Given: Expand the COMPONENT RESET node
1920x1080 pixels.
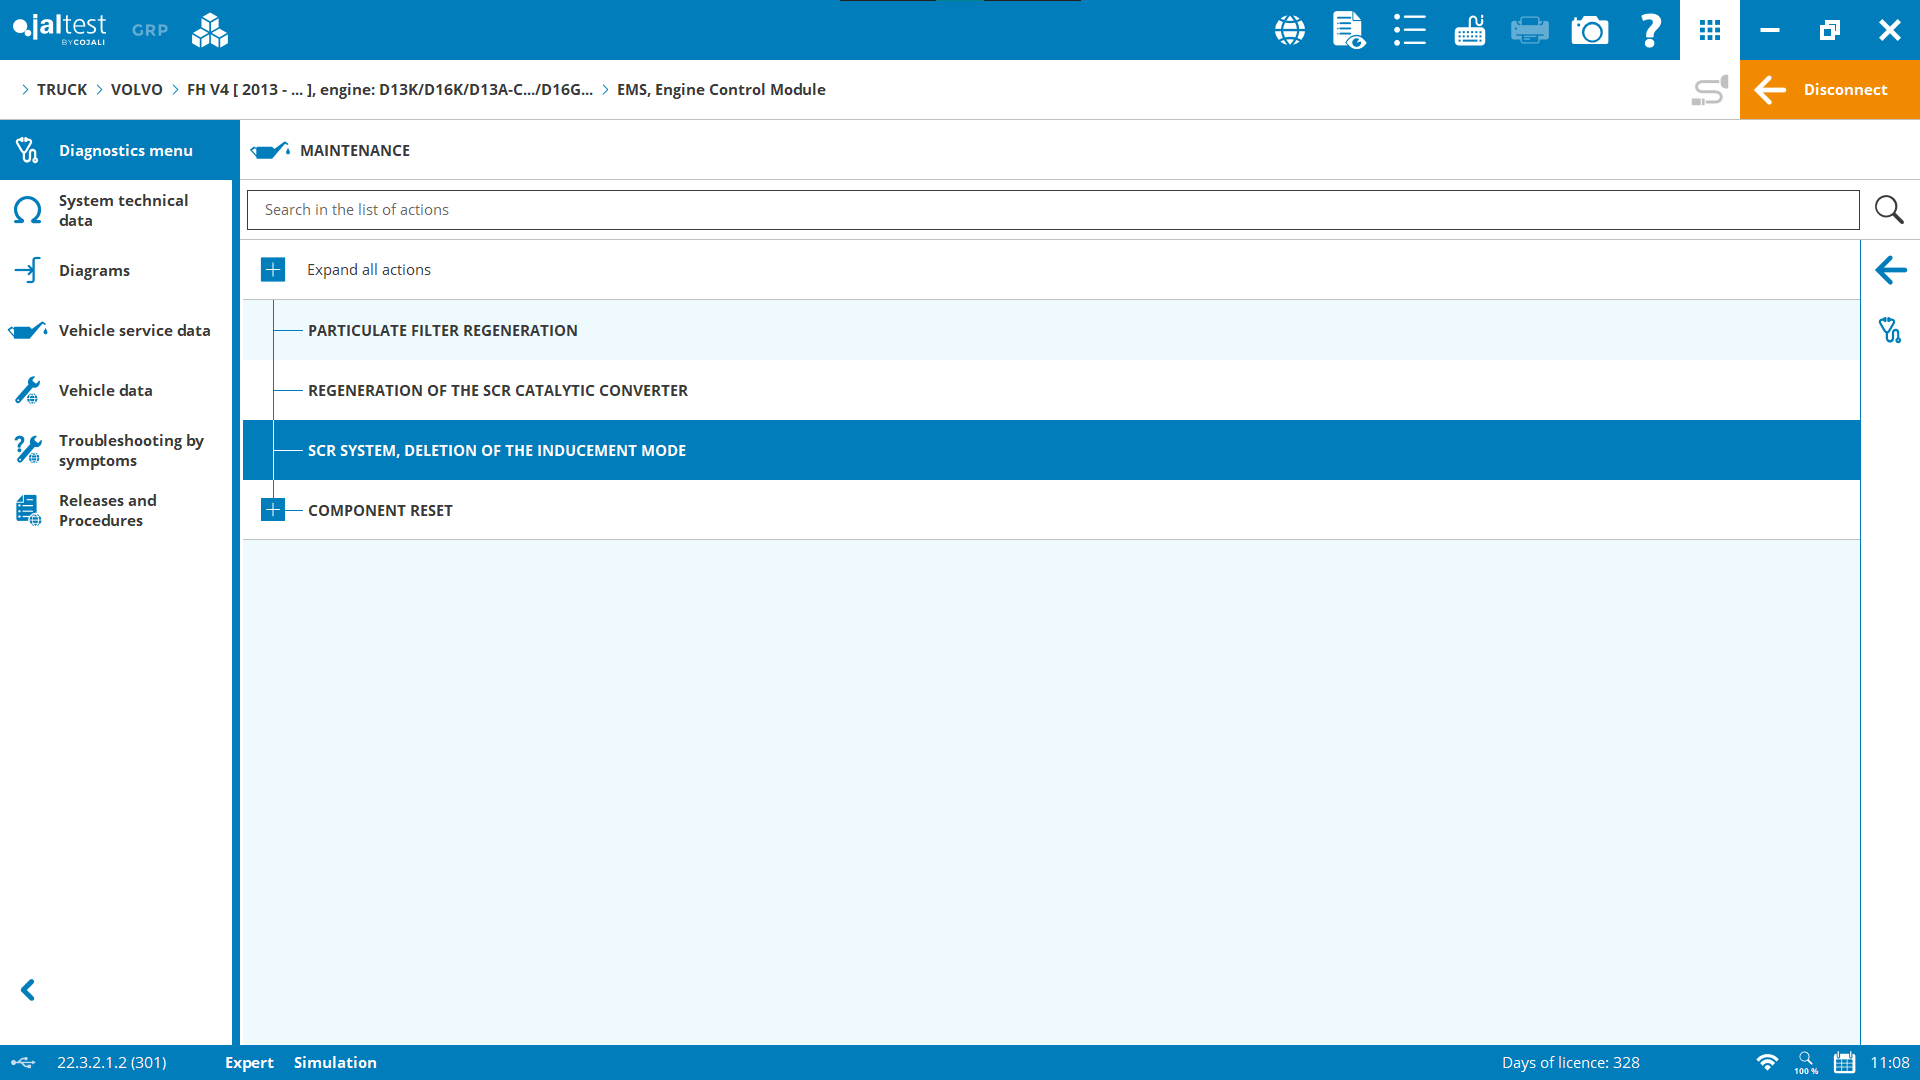Looking at the screenshot, I should [x=273, y=510].
